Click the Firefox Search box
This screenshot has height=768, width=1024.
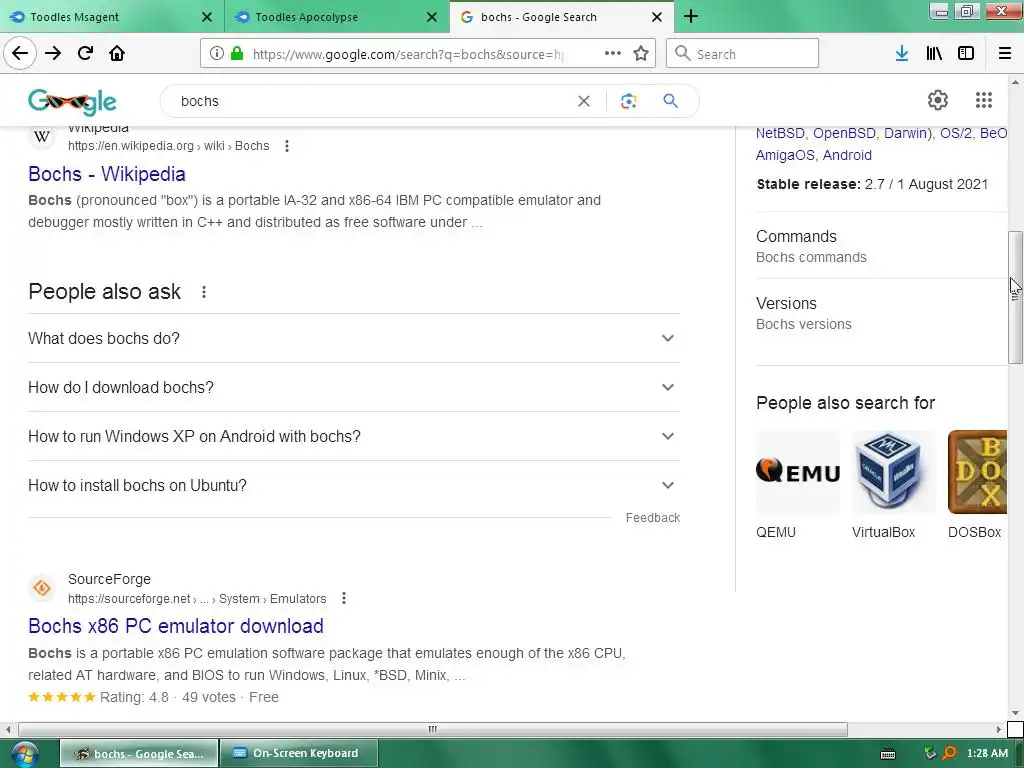743,54
